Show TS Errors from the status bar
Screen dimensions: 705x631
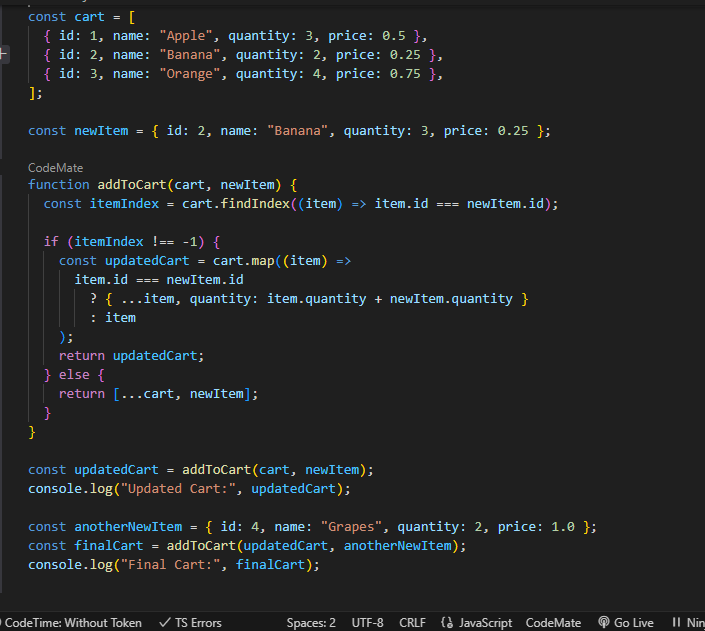click(x=191, y=622)
